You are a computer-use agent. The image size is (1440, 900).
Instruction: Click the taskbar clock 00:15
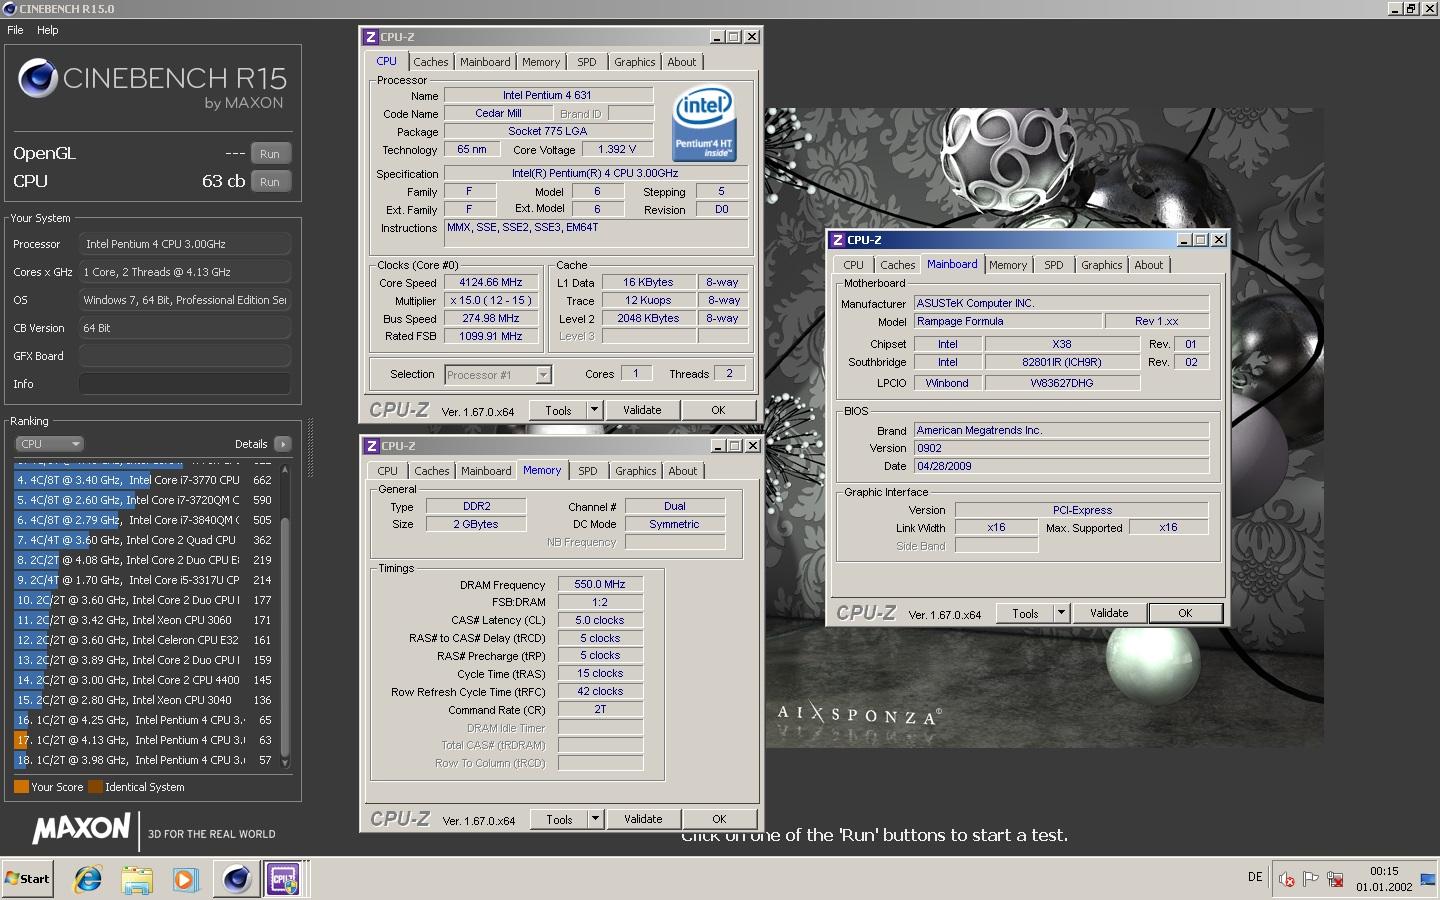pyautogui.click(x=1384, y=872)
